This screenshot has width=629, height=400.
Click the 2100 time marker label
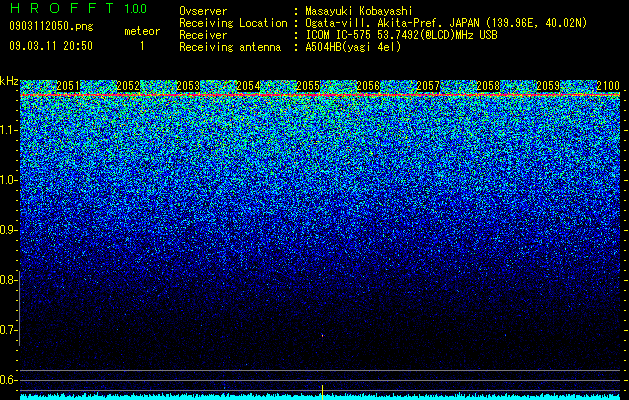(x=608, y=85)
